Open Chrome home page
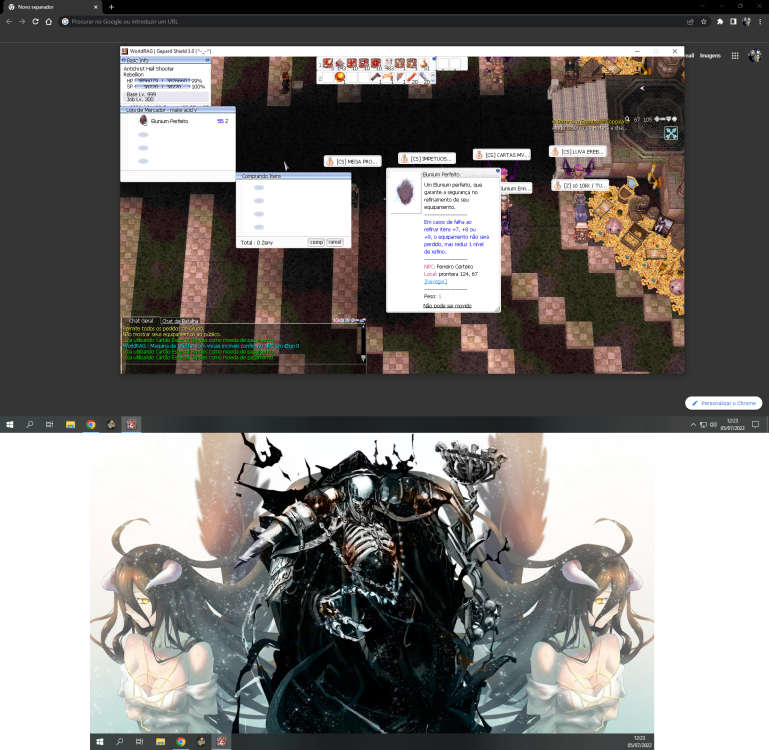 click(49, 22)
